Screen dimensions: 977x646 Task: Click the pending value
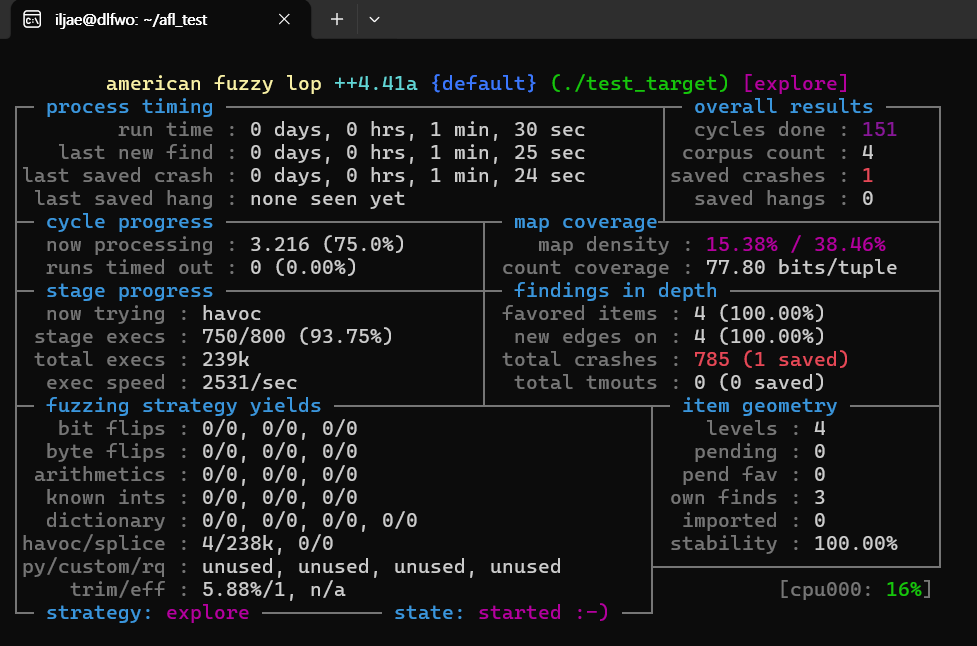tap(819, 452)
